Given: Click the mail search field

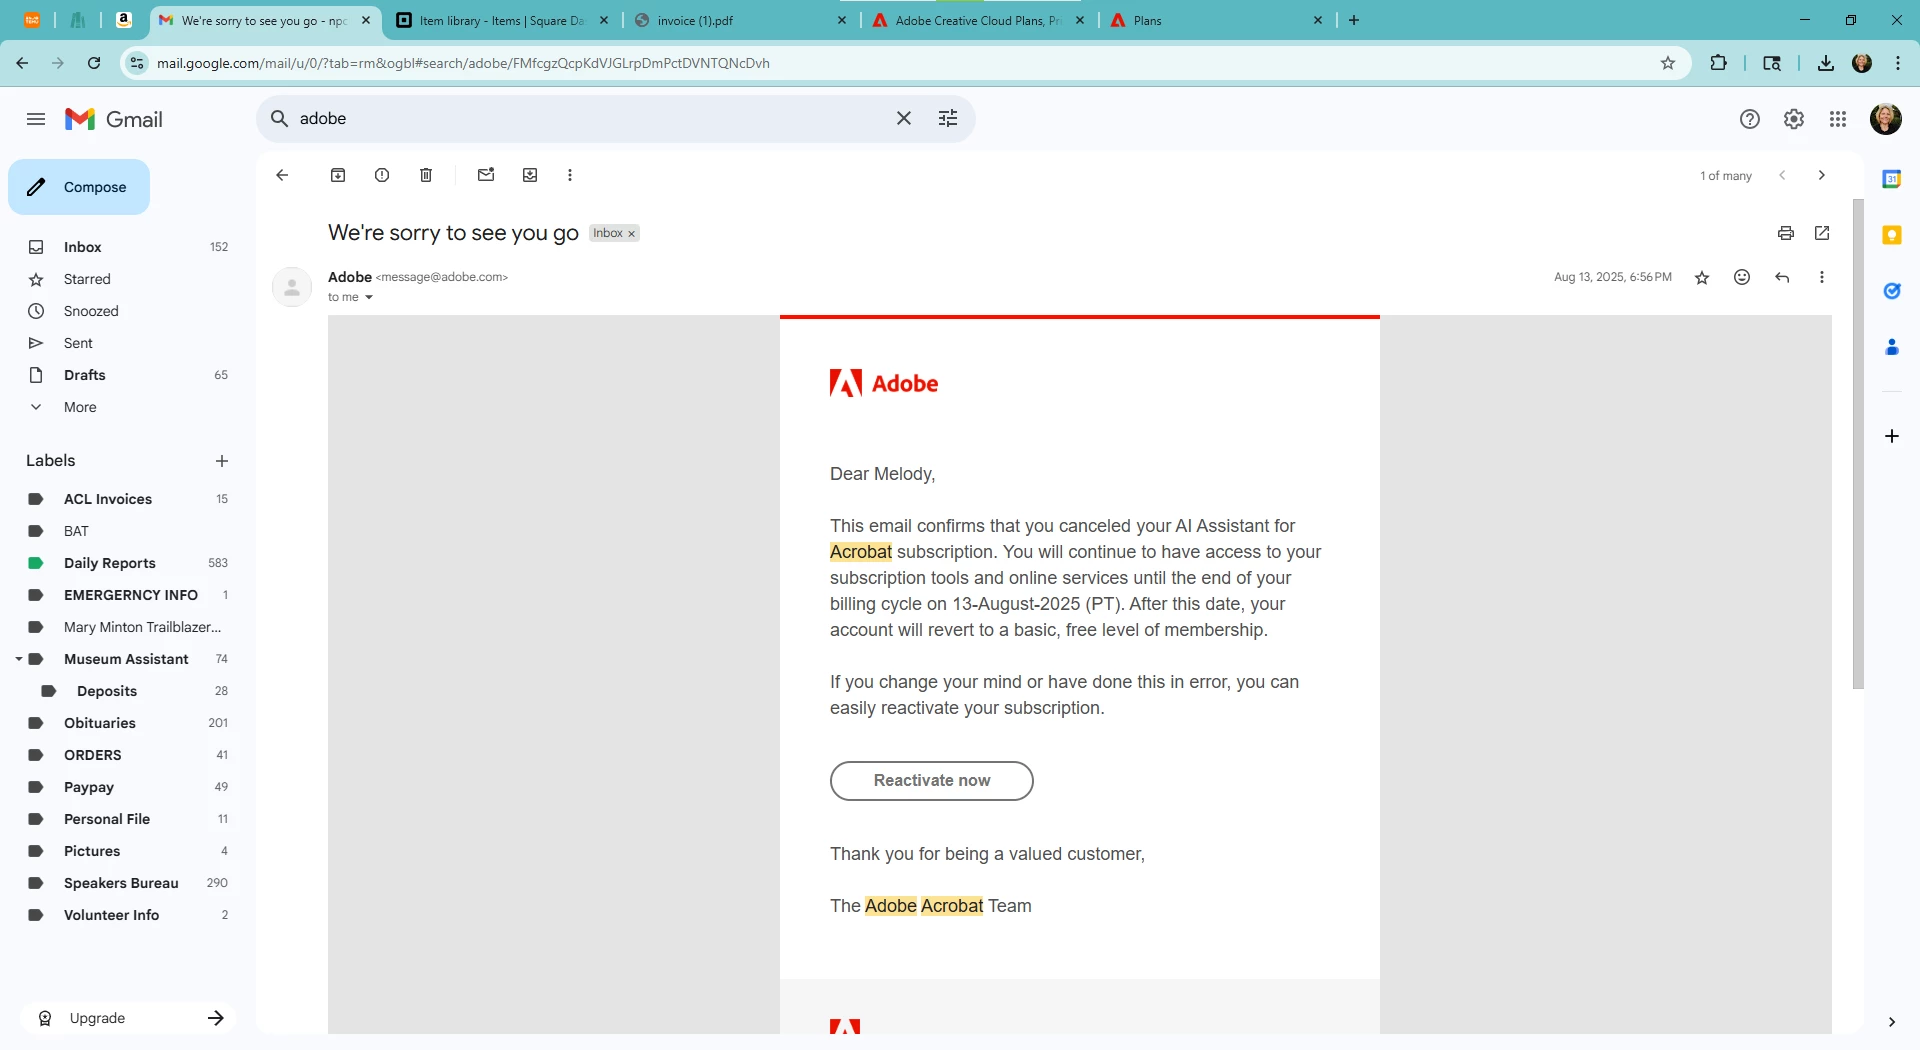Looking at the screenshot, I should [590, 118].
